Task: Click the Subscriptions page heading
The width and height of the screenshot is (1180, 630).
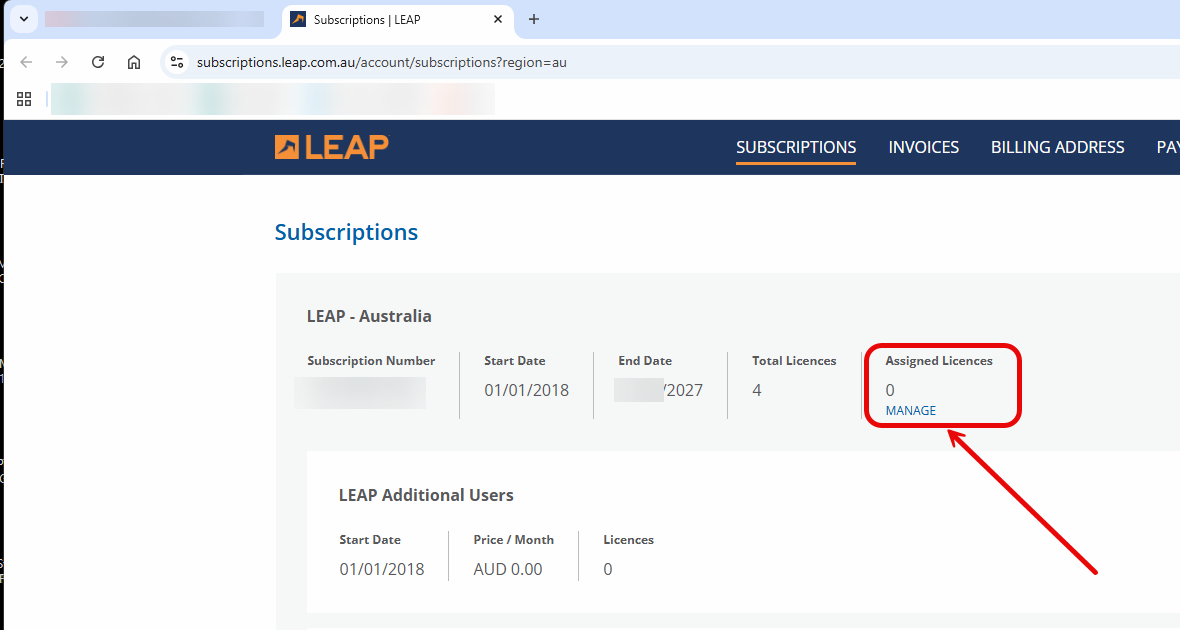Action: (x=346, y=231)
